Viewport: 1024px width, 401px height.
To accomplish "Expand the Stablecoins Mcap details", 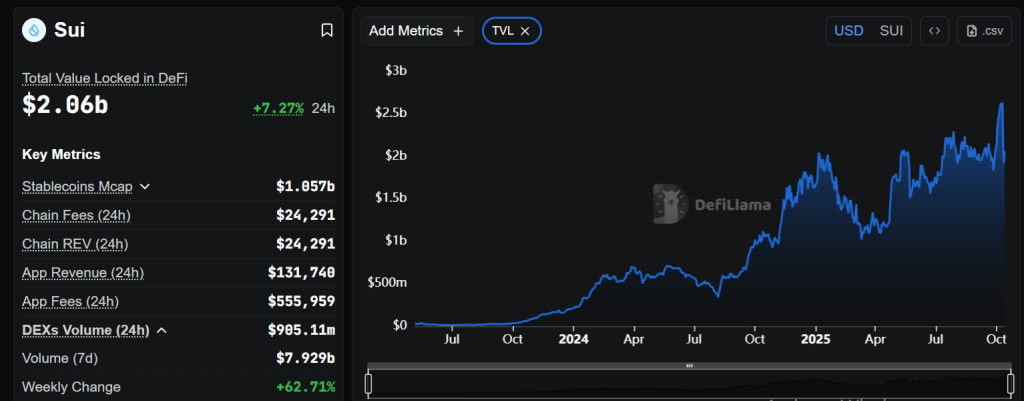I will 145,186.
